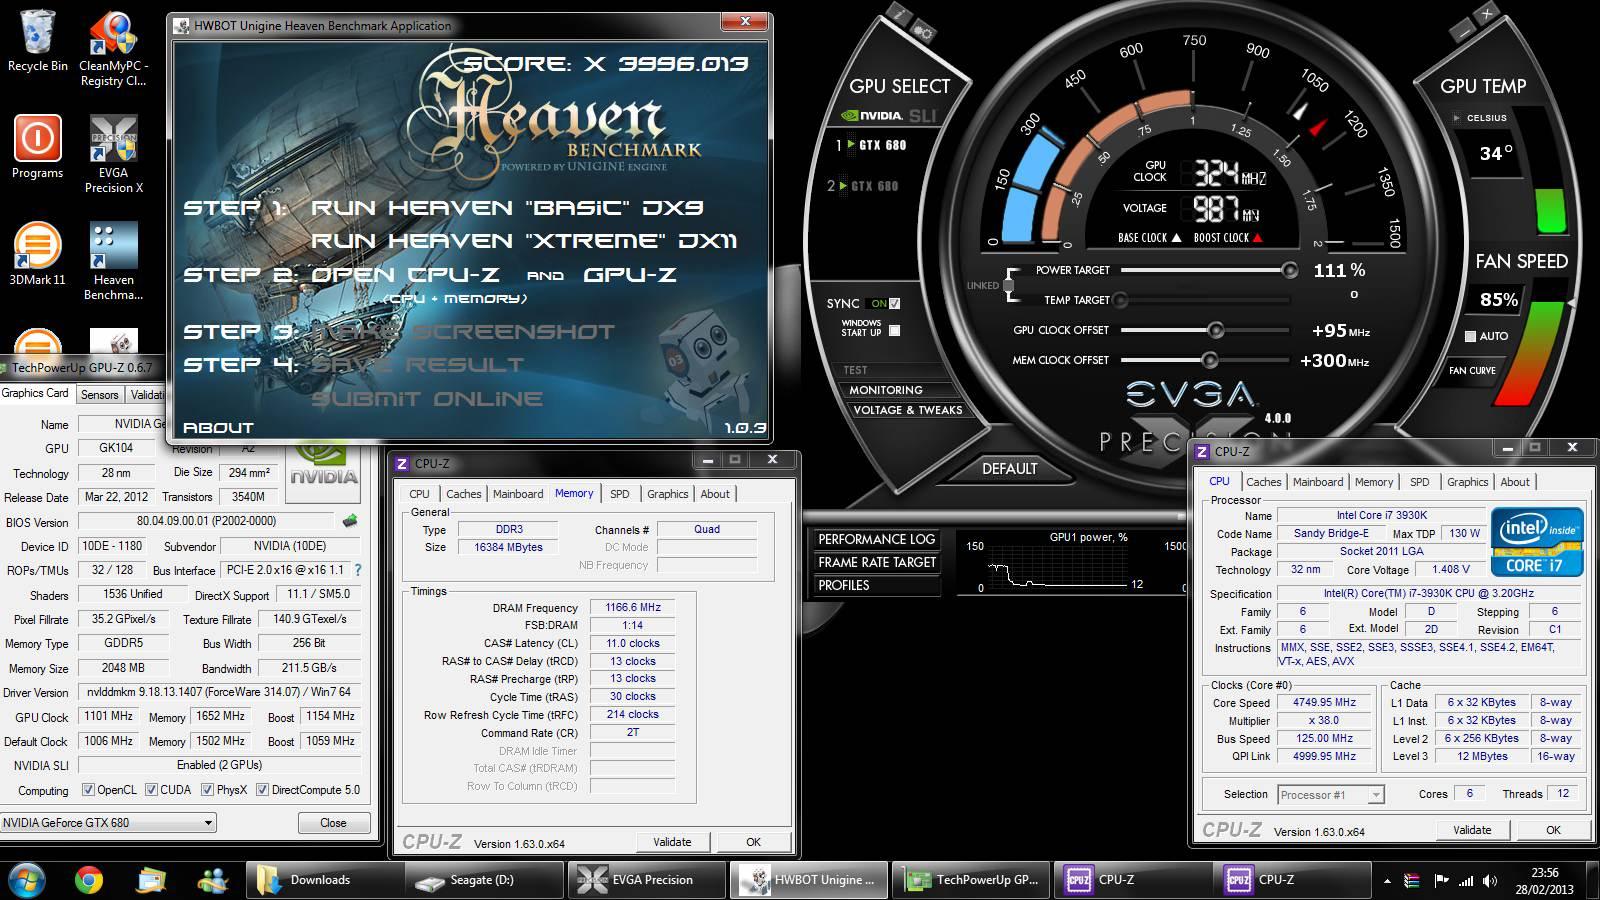Viewport: 1600px width, 900px height.
Task: Toggle the LINKED power/temp target switch
Action: 1008,285
